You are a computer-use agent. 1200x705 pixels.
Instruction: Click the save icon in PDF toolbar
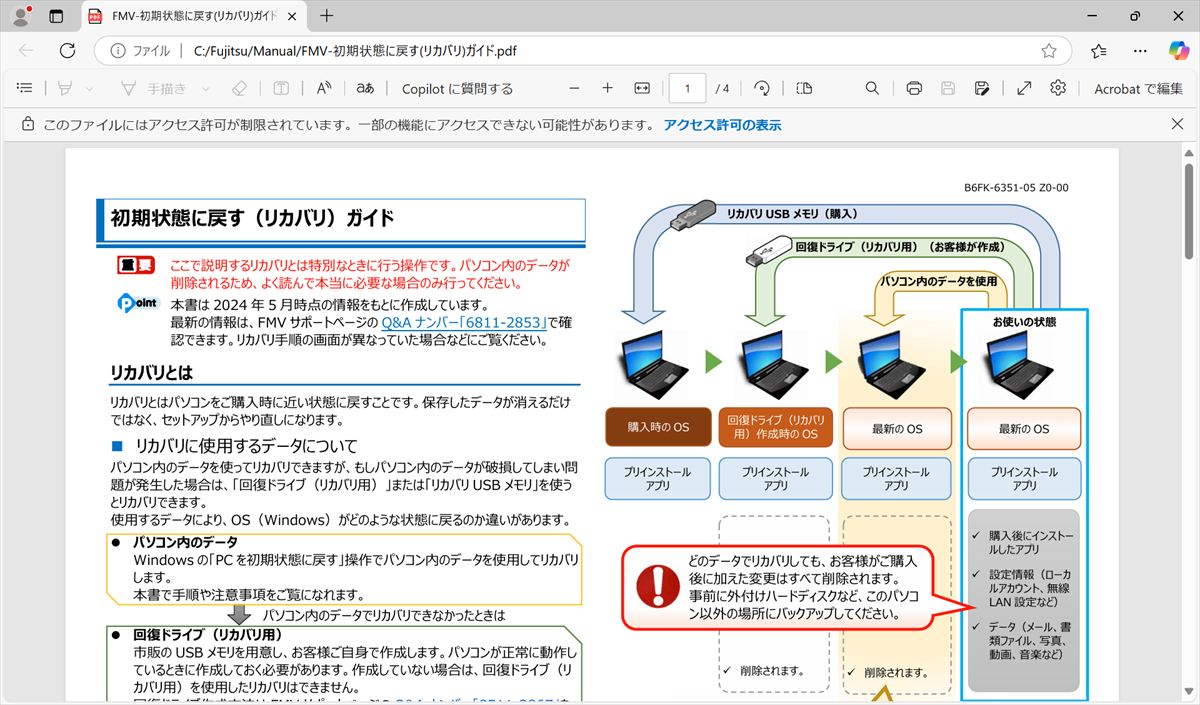coord(947,88)
